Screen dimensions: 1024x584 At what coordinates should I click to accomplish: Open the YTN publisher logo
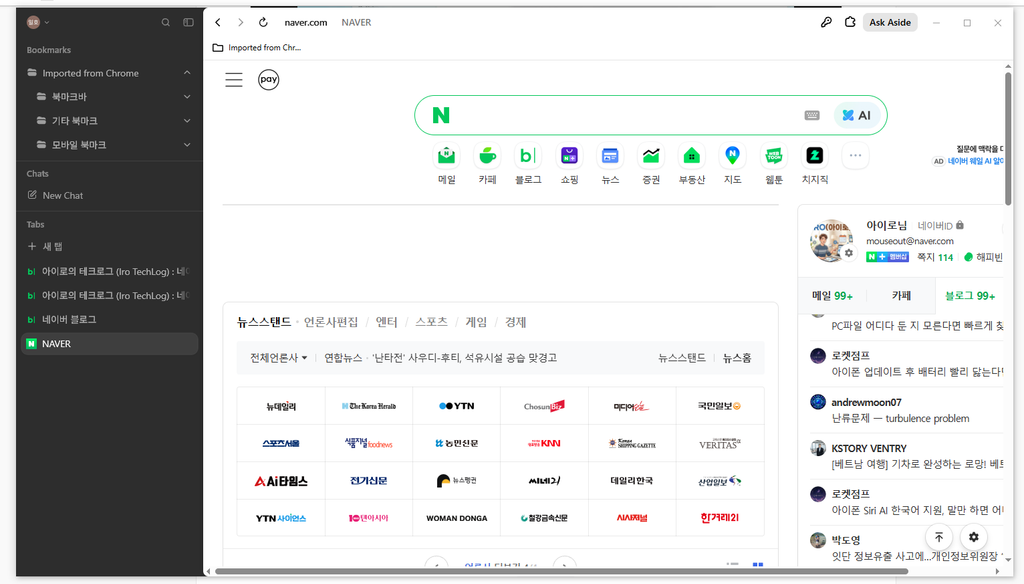(x=456, y=406)
